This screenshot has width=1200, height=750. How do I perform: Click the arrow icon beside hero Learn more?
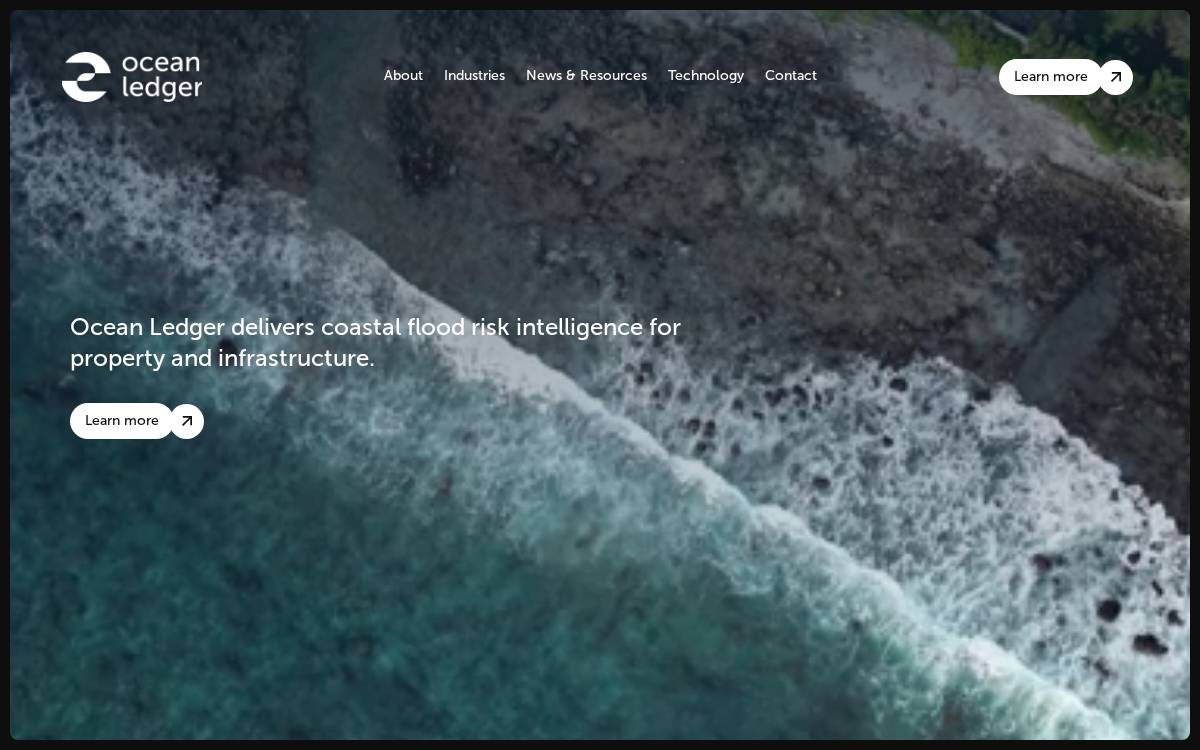187,421
